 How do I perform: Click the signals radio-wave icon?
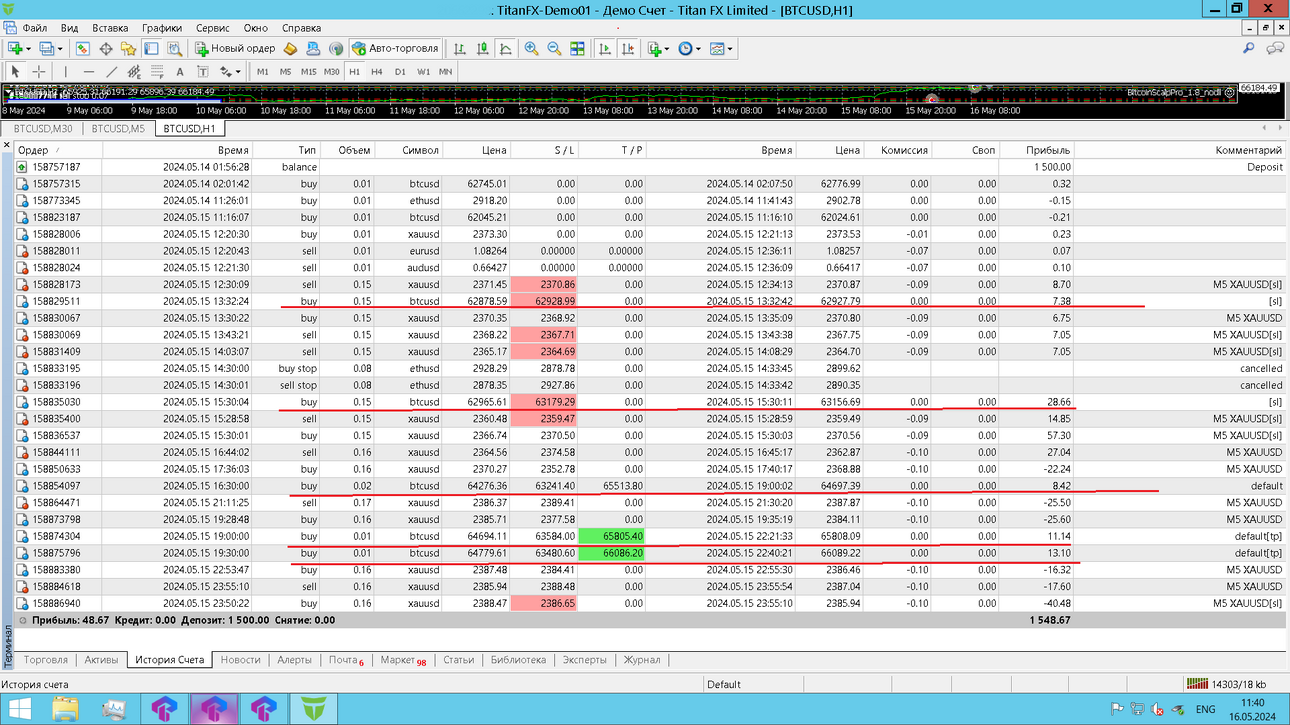click(336, 48)
